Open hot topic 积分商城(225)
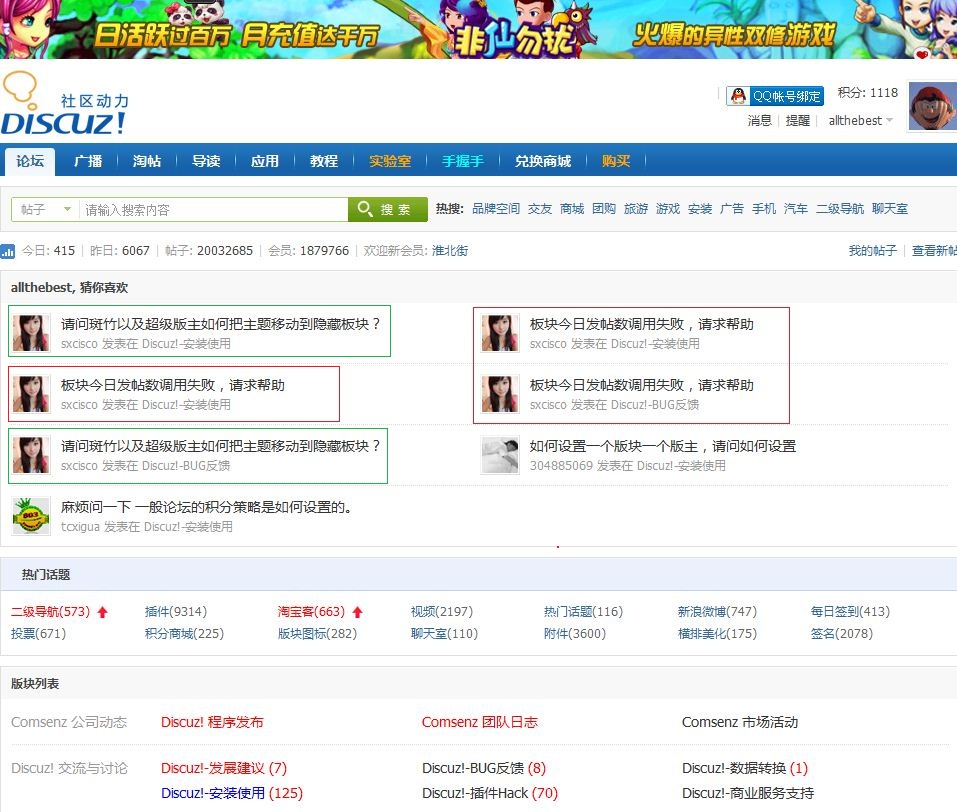 [x=184, y=634]
